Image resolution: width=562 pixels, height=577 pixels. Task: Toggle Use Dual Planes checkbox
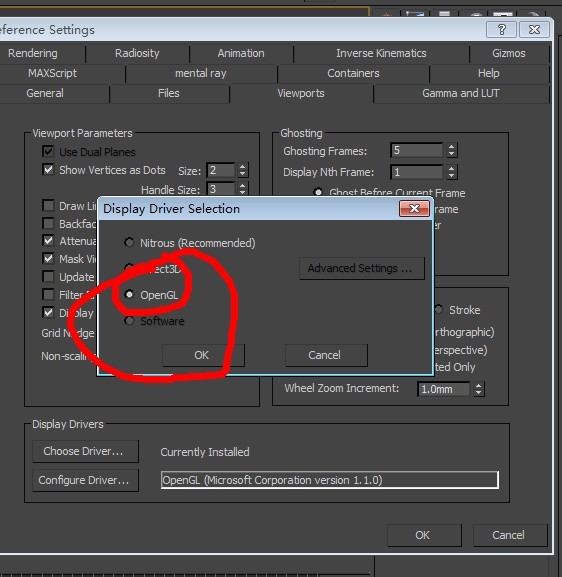pyautogui.click(x=48, y=151)
